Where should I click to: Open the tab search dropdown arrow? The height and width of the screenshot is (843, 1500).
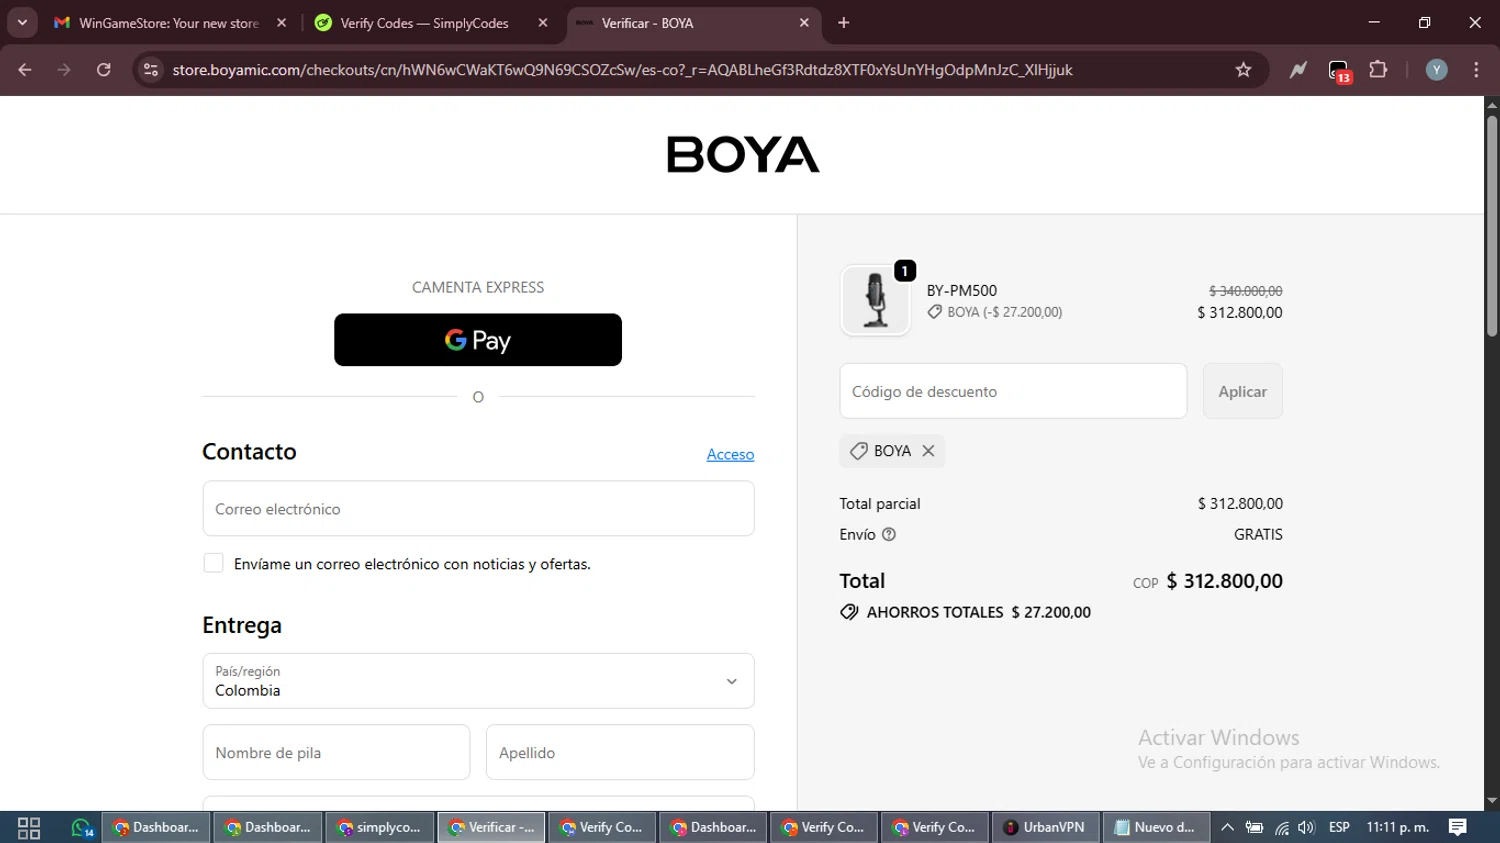[x=22, y=22]
